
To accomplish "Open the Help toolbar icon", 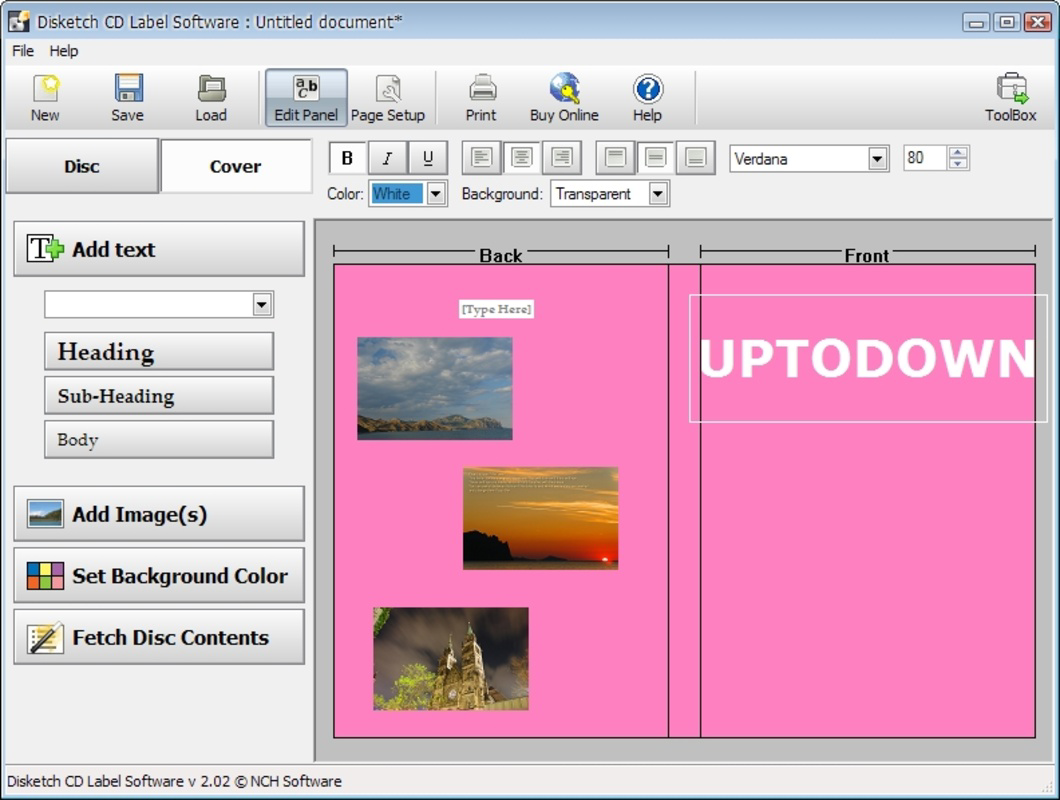I will pyautogui.click(x=646, y=95).
